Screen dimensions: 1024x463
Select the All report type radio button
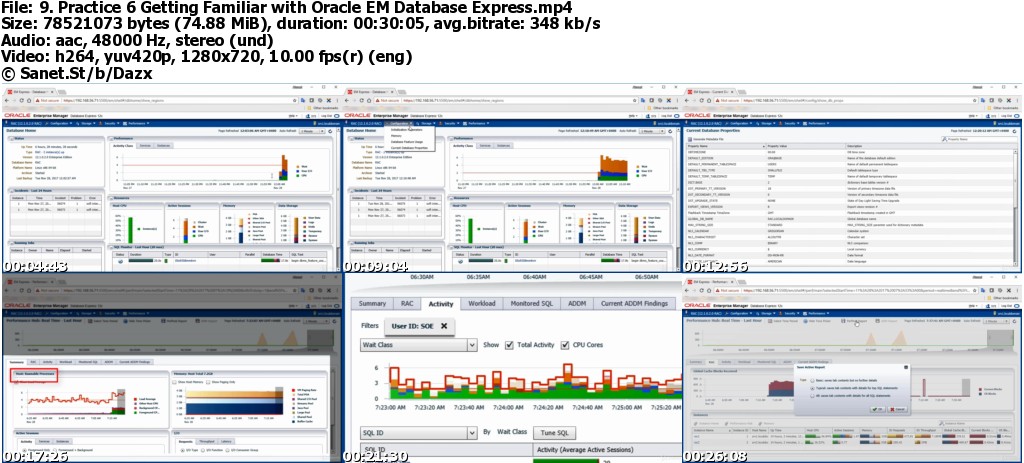click(x=812, y=396)
